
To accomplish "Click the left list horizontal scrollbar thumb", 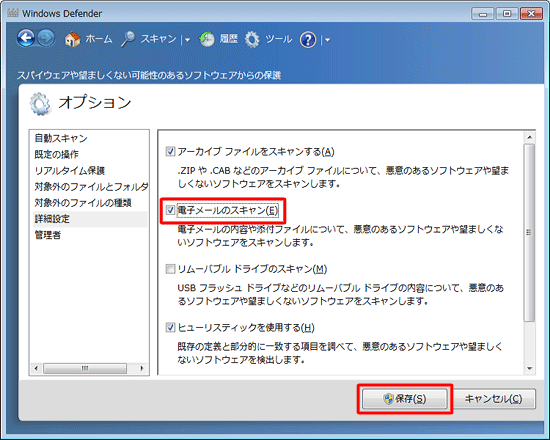I will [85, 368].
